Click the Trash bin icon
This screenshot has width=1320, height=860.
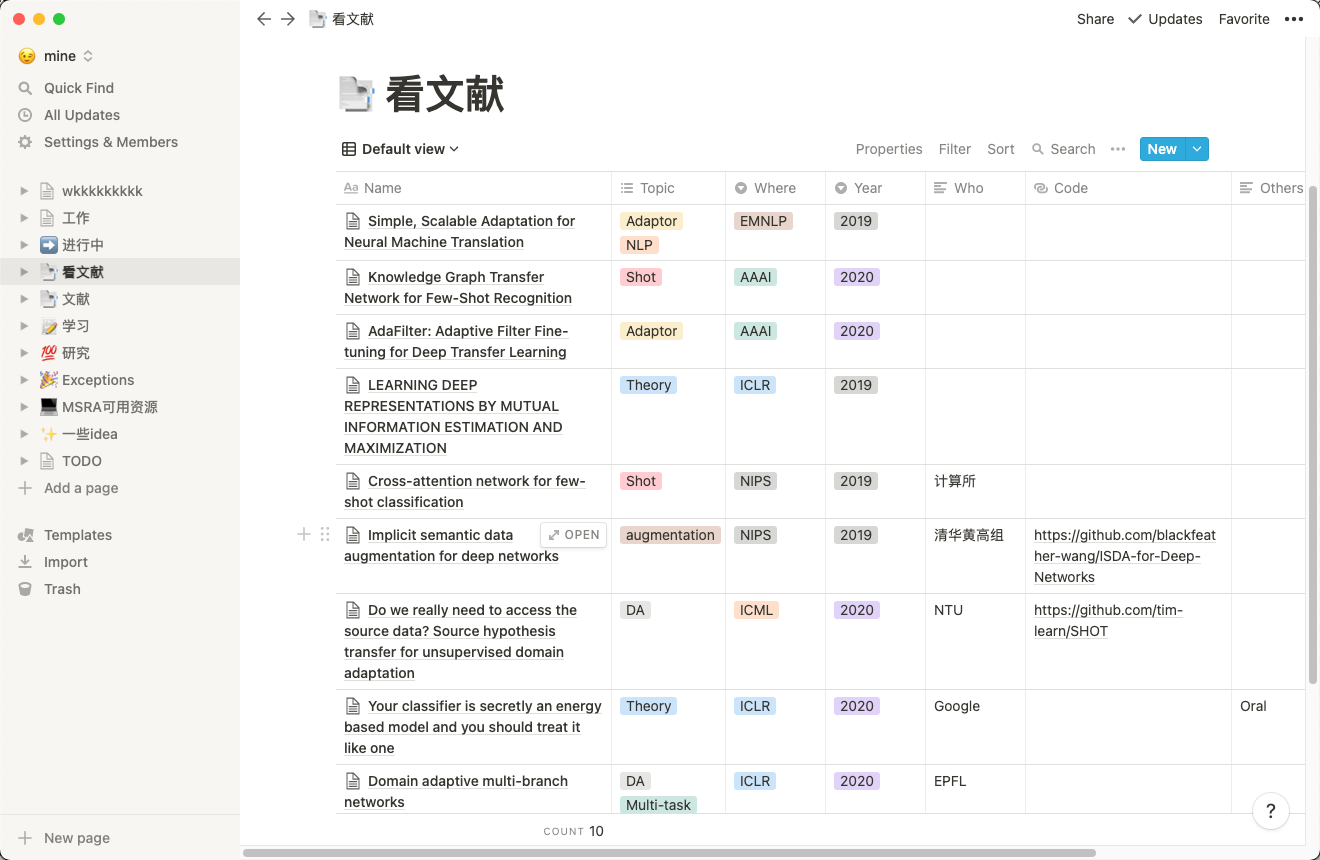click(x=26, y=589)
